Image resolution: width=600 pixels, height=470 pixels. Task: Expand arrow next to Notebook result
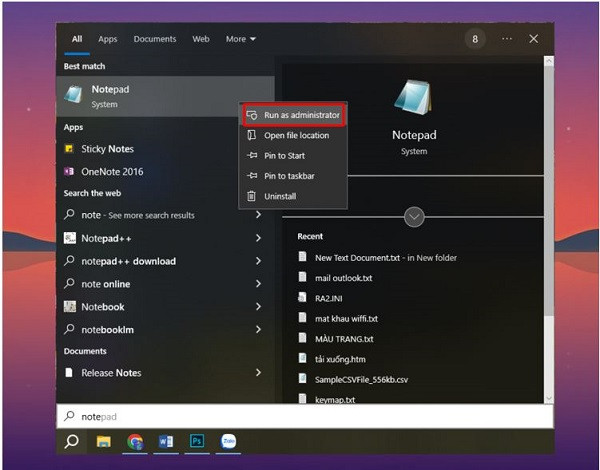pos(259,307)
